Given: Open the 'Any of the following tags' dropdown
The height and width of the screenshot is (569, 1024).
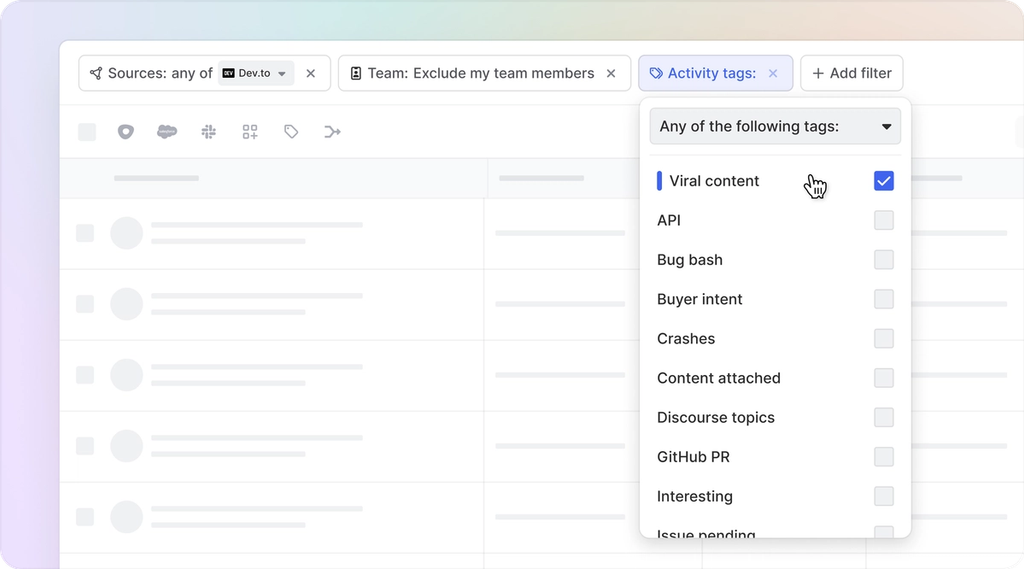Looking at the screenshot, I should (x=775, y=126).
